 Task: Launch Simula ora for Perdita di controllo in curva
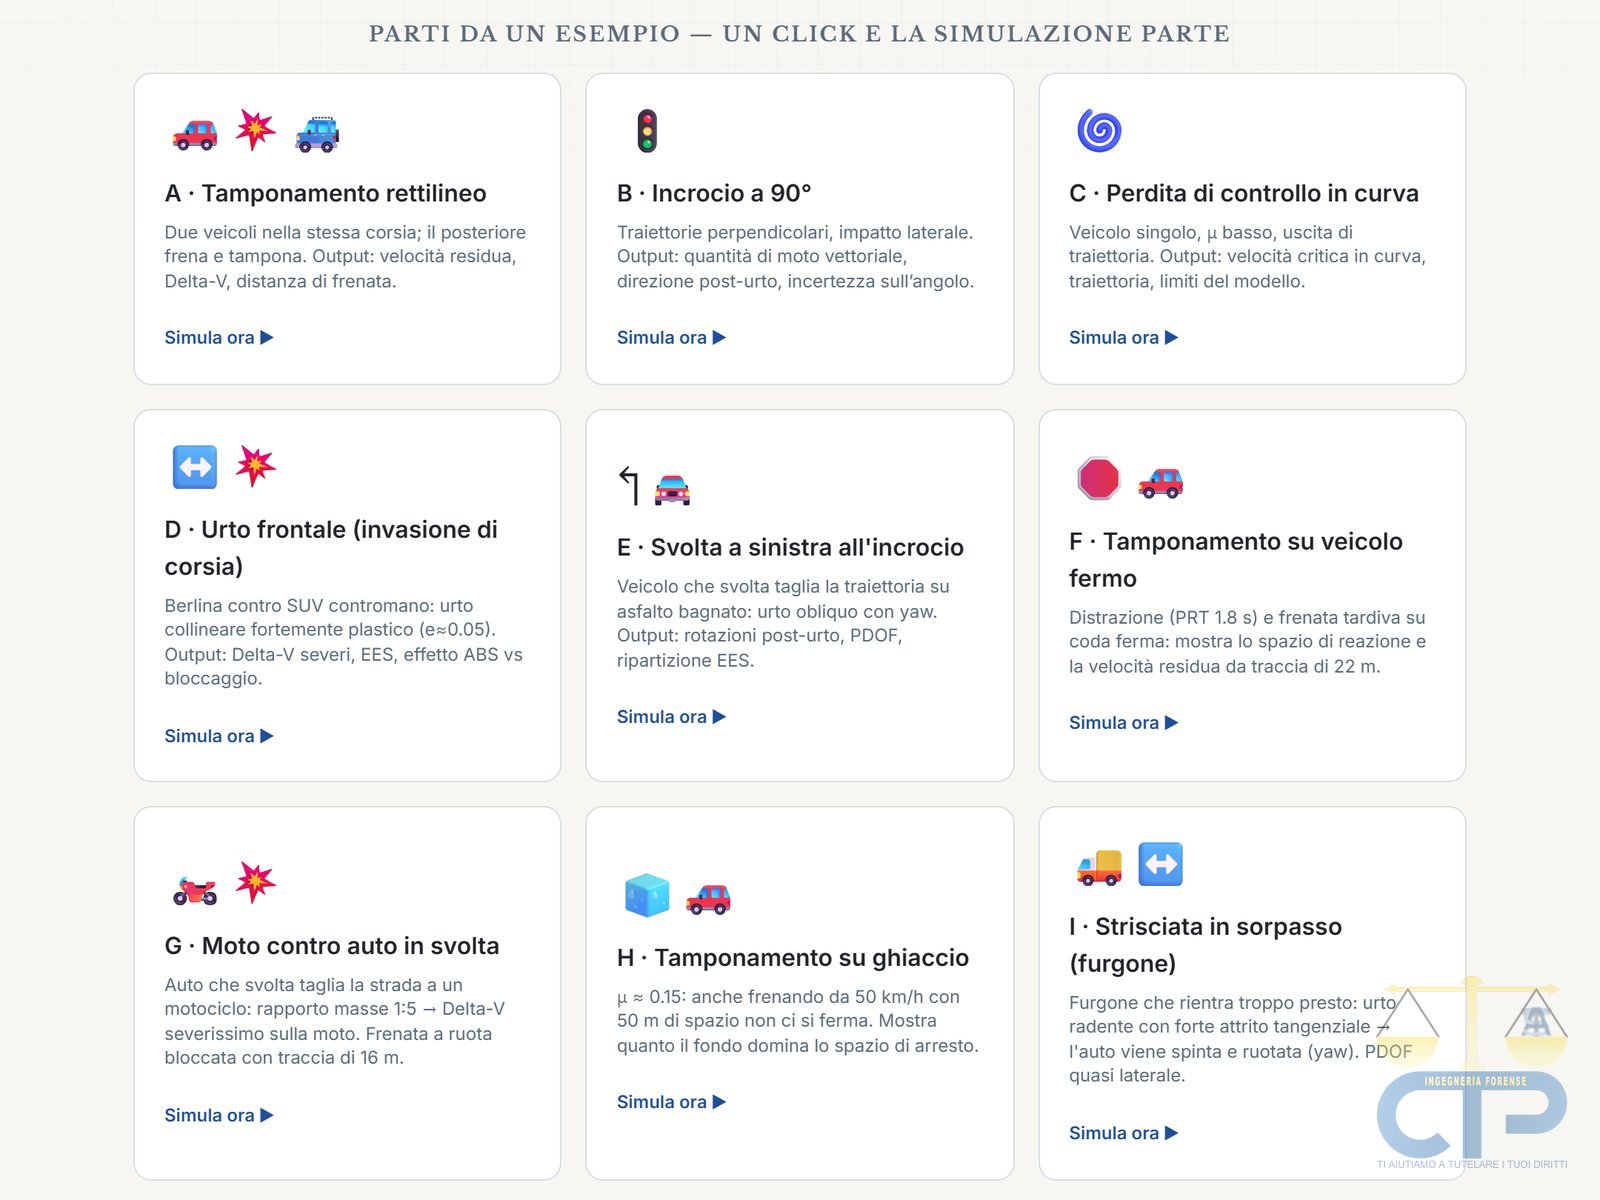click(x=1123, y=338)
